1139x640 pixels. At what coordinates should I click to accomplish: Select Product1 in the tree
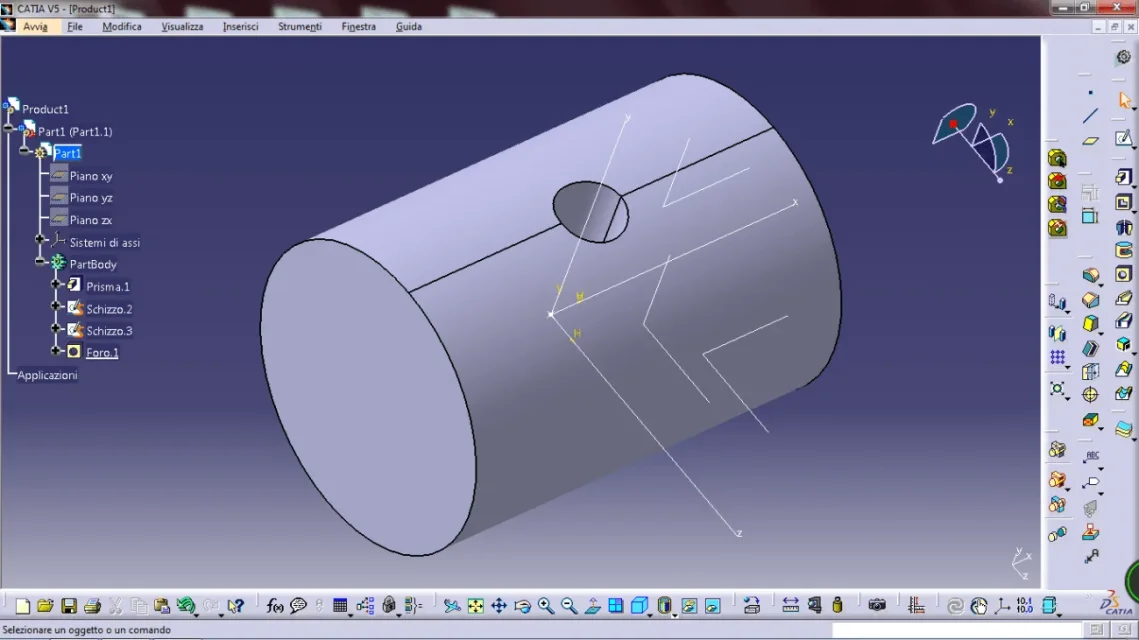(x=45, y=109)
